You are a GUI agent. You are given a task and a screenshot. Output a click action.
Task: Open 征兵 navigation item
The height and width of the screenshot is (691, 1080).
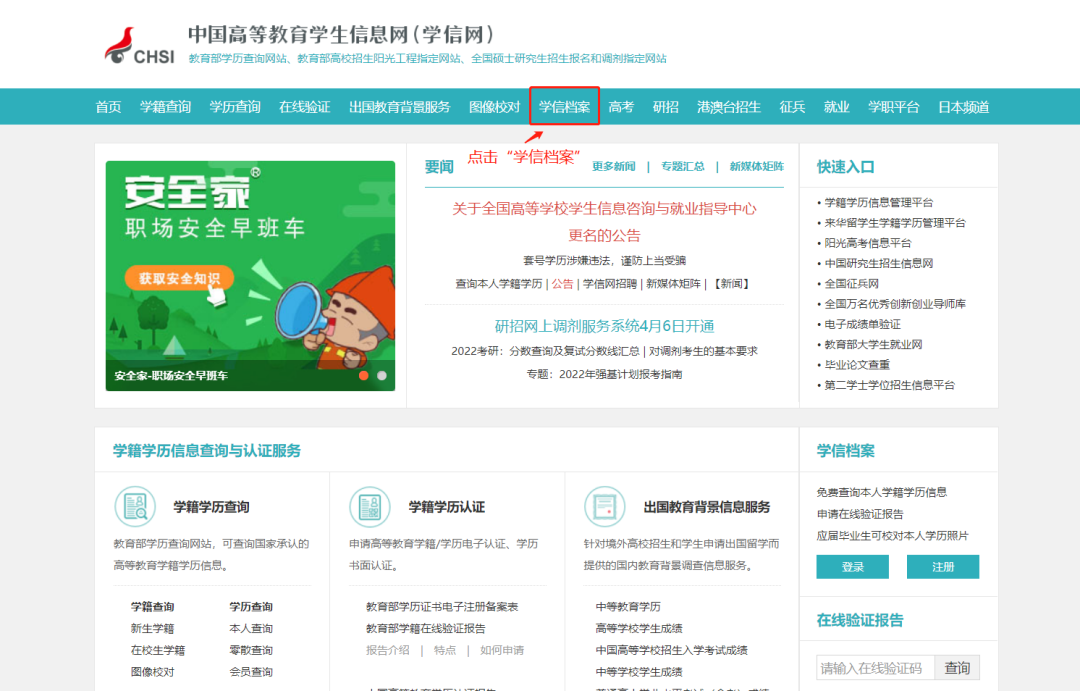point(792,107)
